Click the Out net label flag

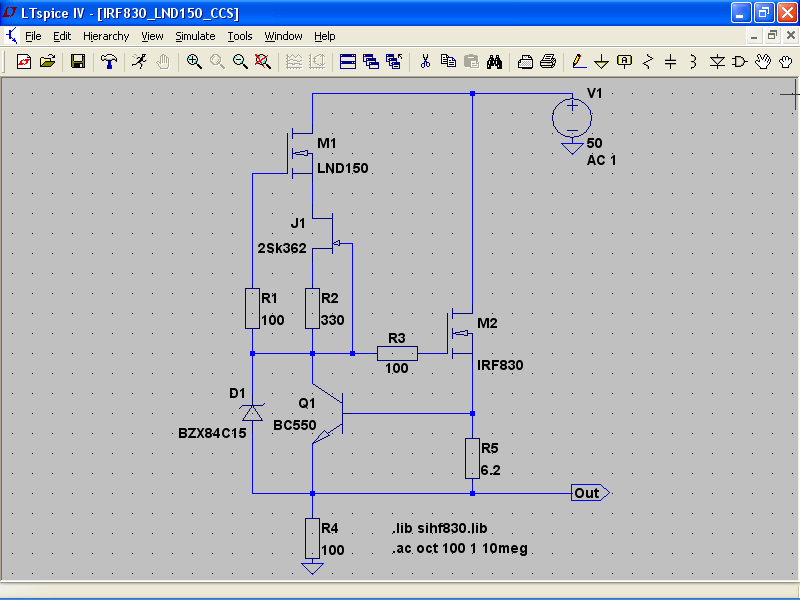pyautogui.click(x=590, y=493)
